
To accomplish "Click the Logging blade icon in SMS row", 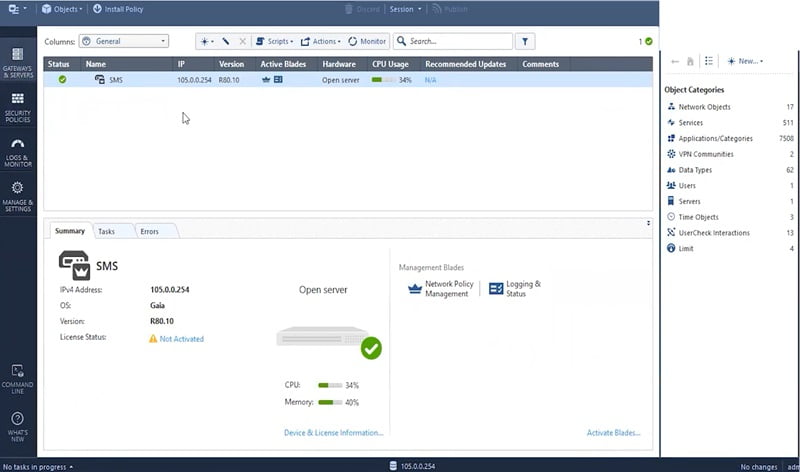I will pyautogui.click(x=278, y=80).
